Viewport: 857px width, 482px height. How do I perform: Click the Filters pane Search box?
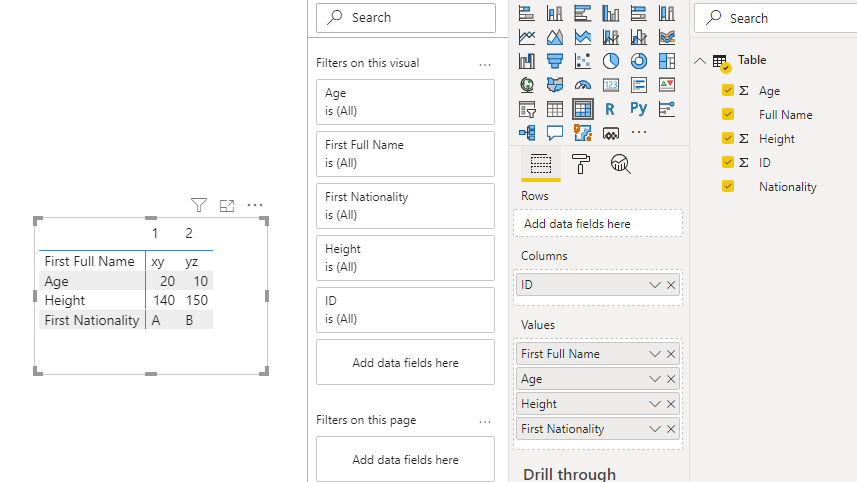[406, 17]
